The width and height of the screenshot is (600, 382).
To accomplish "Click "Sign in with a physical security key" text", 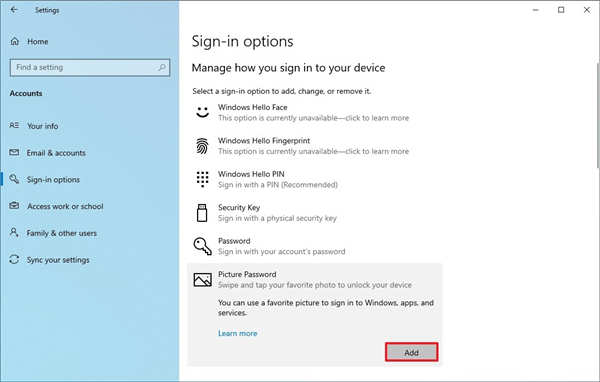I will (277, 218).
